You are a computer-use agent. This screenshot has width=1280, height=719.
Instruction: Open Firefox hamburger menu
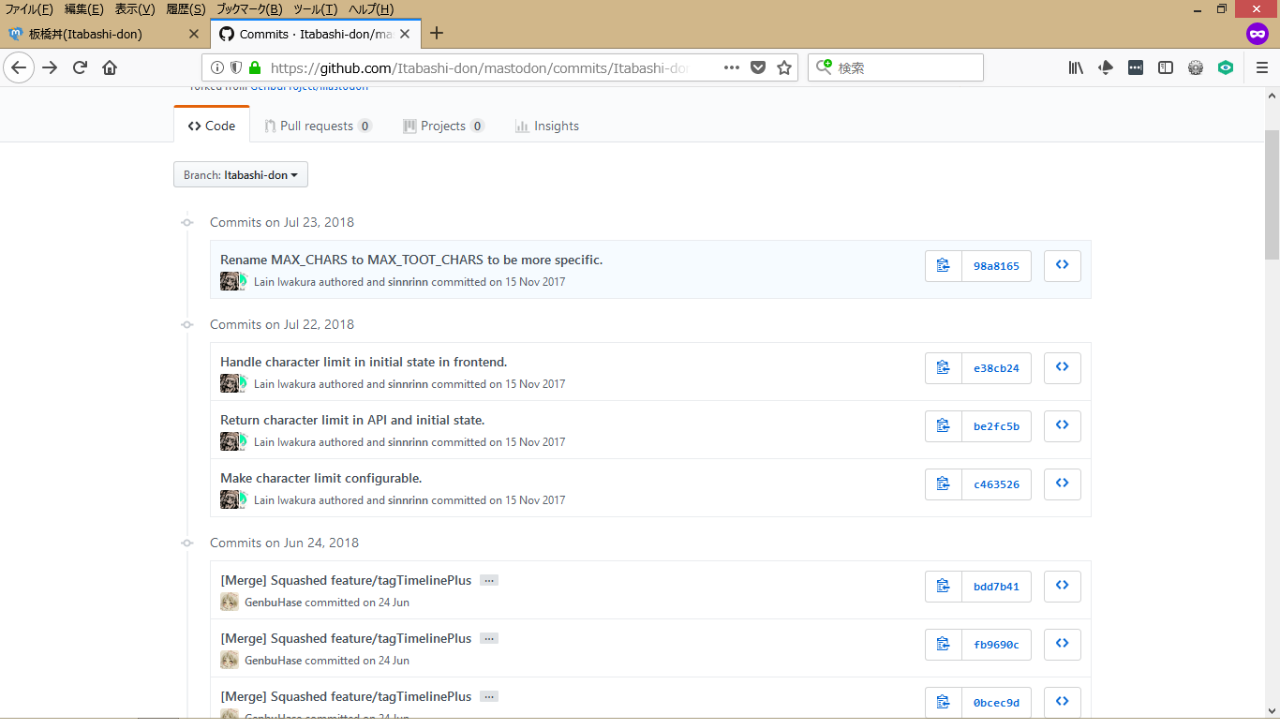click(x=1262, y=68)
